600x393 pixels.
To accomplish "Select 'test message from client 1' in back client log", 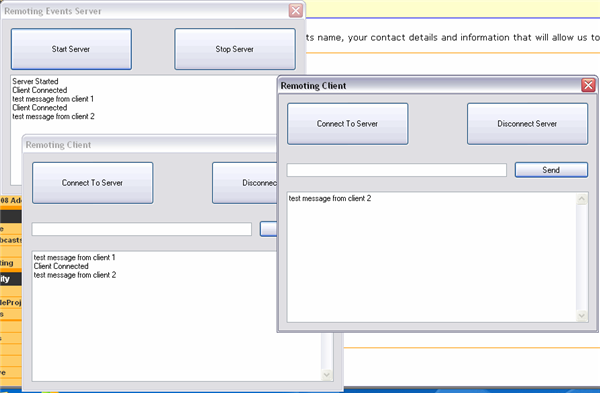I will (x=74, y=257).
